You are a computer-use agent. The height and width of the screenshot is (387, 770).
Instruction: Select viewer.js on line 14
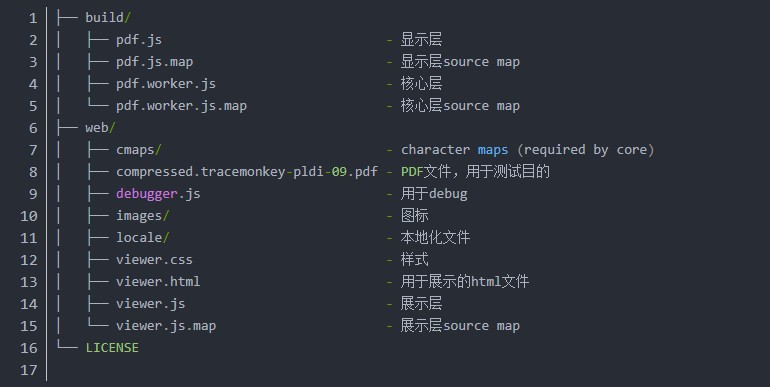click(x=151, y=304)
